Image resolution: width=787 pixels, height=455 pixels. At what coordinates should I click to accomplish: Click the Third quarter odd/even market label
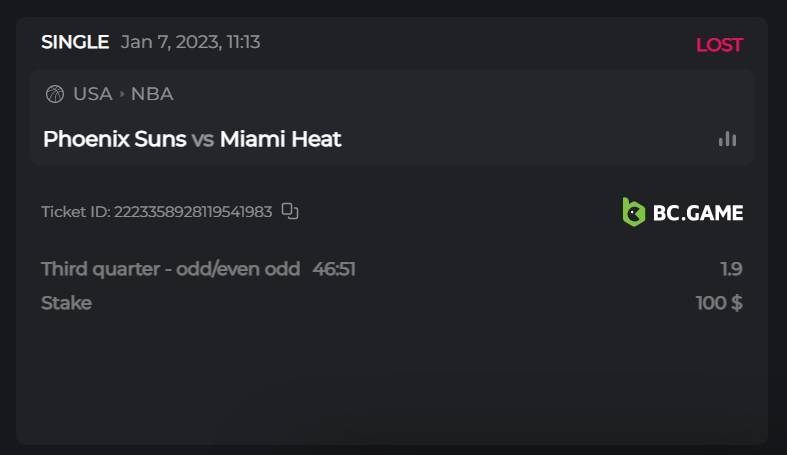pos(170,269)
